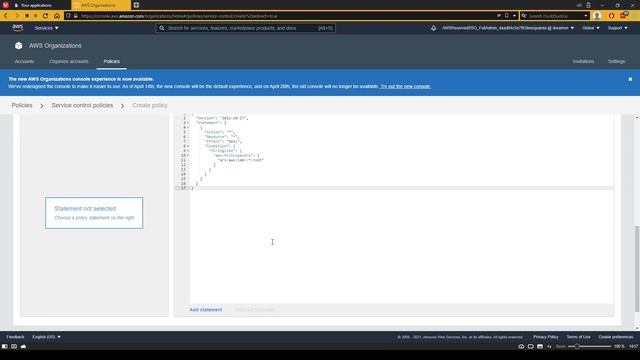The image size is (640, 360).
Task: Click the capture page camera icon
Action: click(521, 346)
